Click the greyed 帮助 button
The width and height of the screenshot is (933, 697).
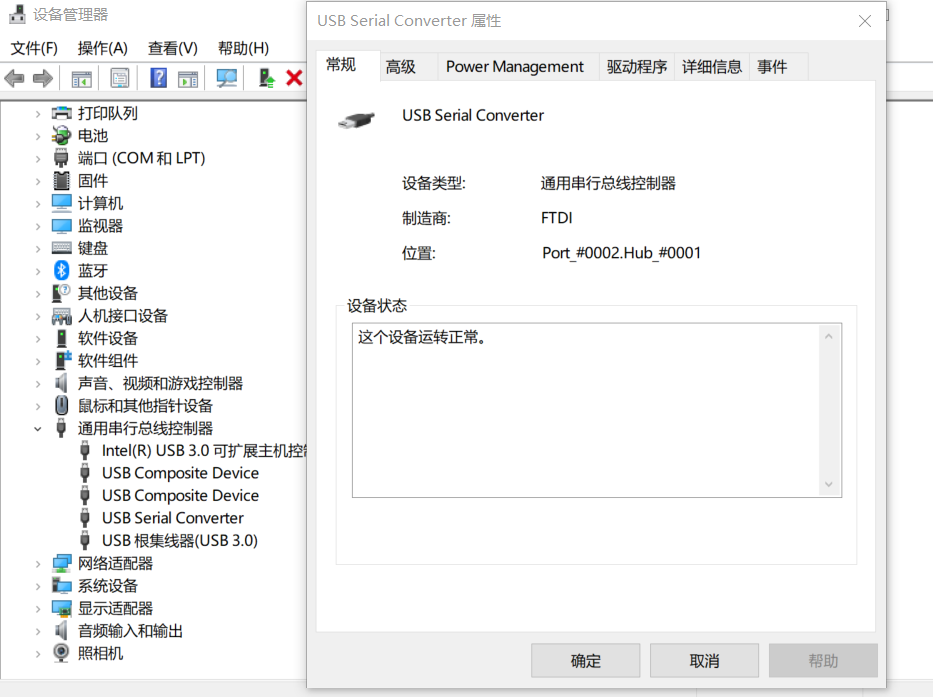(x=823, y=660)
